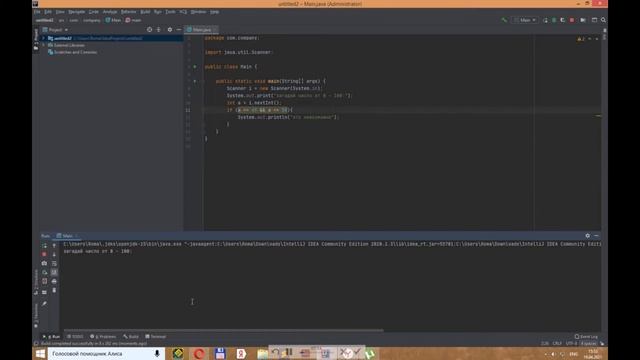Open the Event Log button
640x360 pixels.
tap(587, 337)
